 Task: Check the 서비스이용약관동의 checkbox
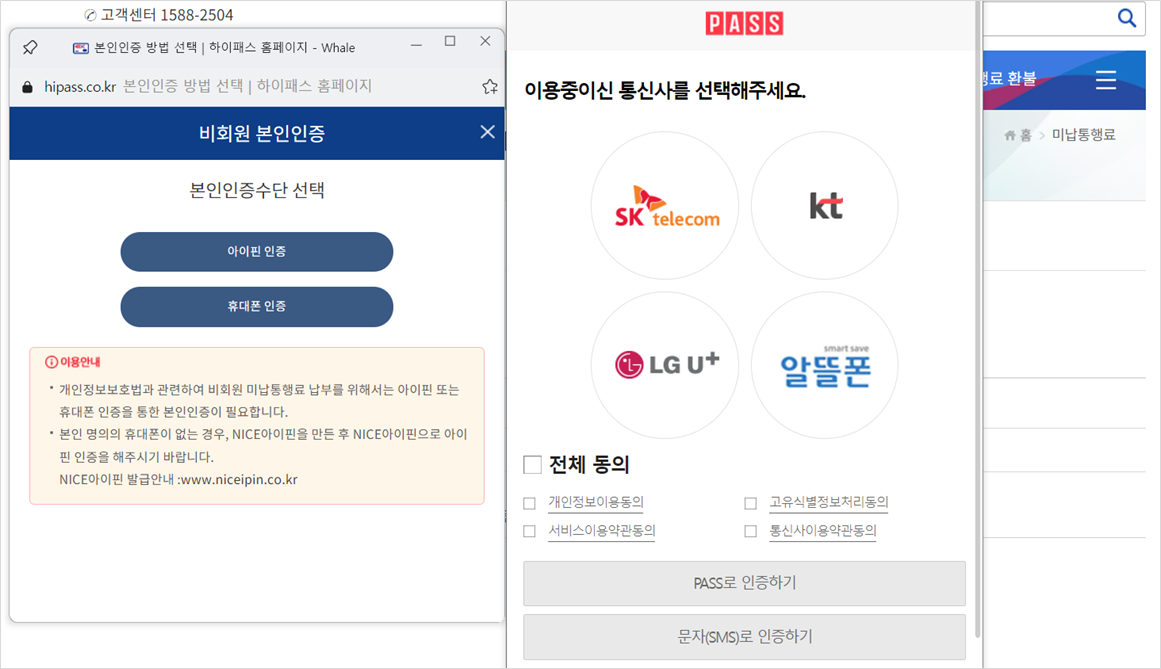click(529, 531)
